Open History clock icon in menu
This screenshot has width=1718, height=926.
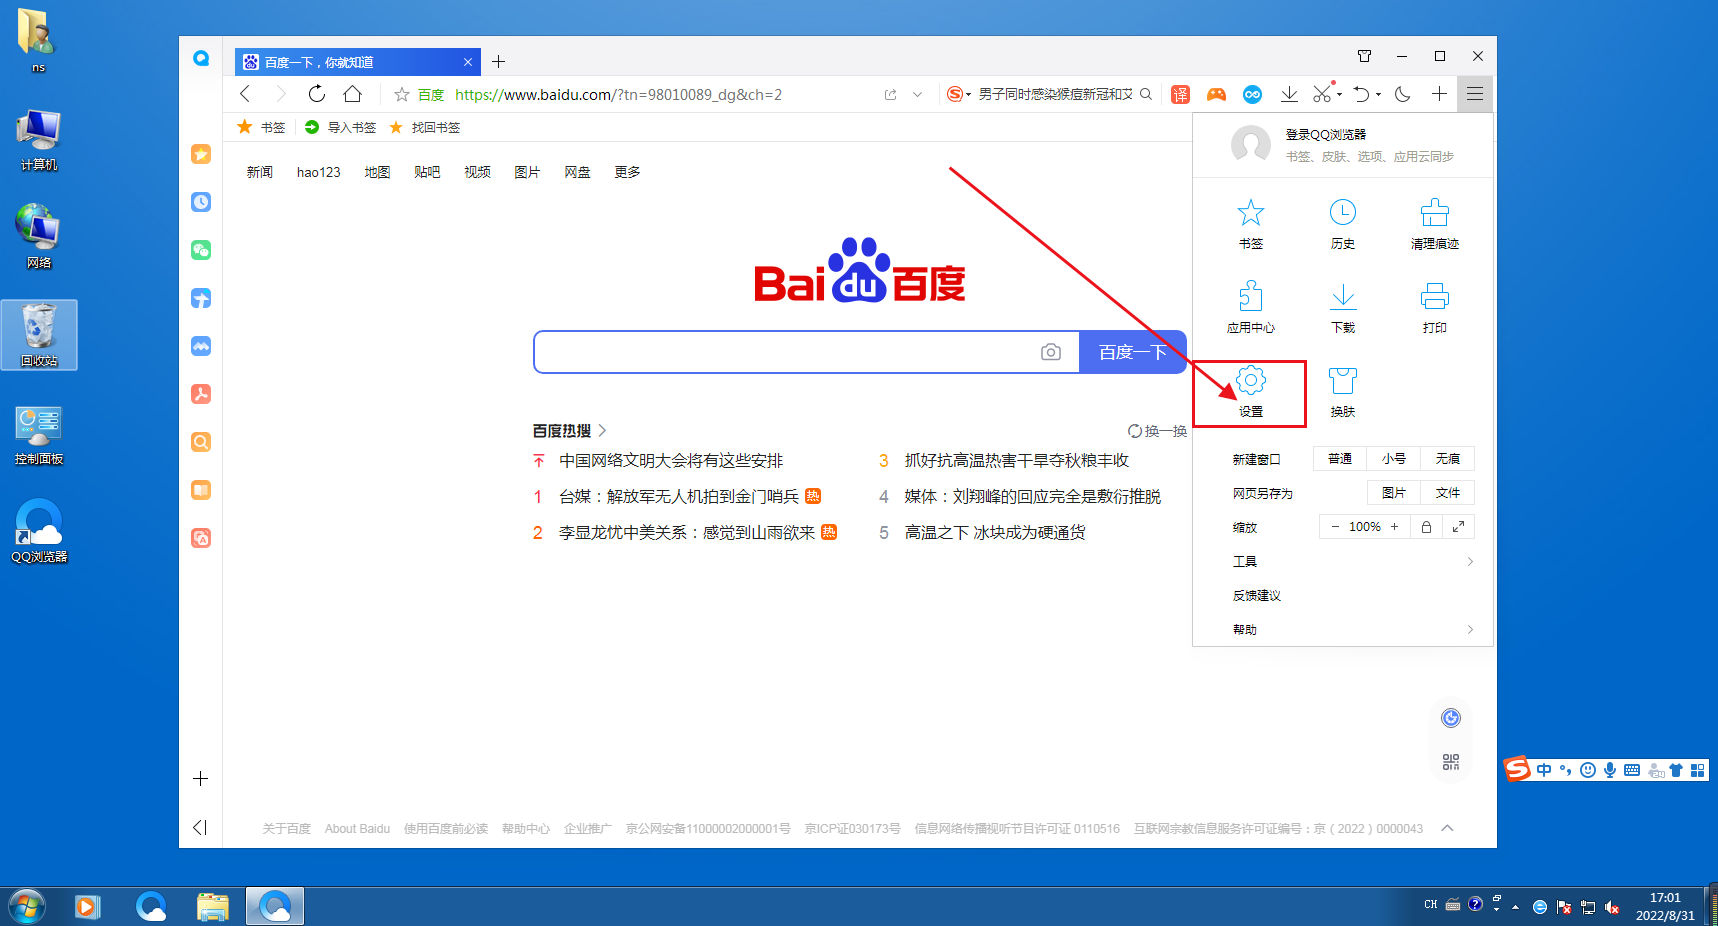[1343, 223]
